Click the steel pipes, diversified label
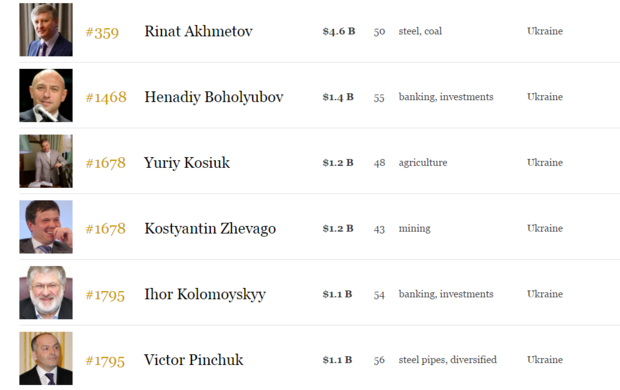This screenshot has width=620, height=390. (448, 360)
